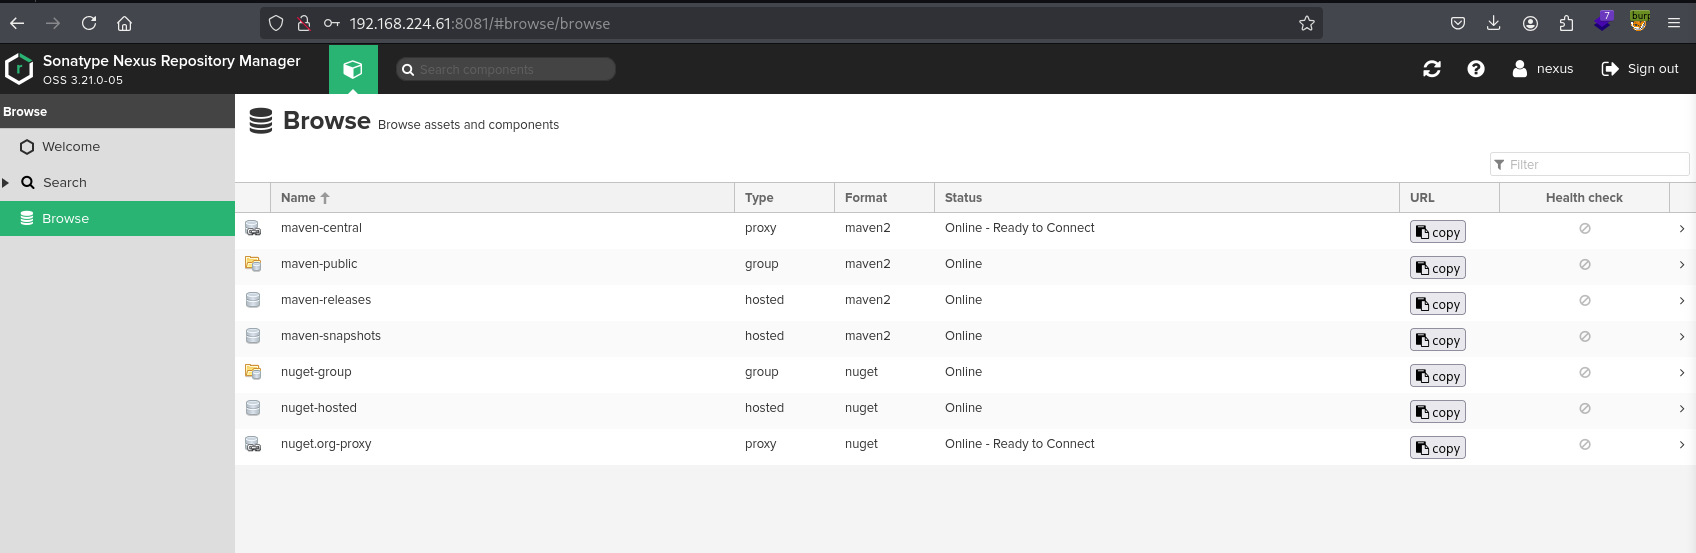Open nuget.org-proxy via its row chevron

click(x=1682, y=445)
